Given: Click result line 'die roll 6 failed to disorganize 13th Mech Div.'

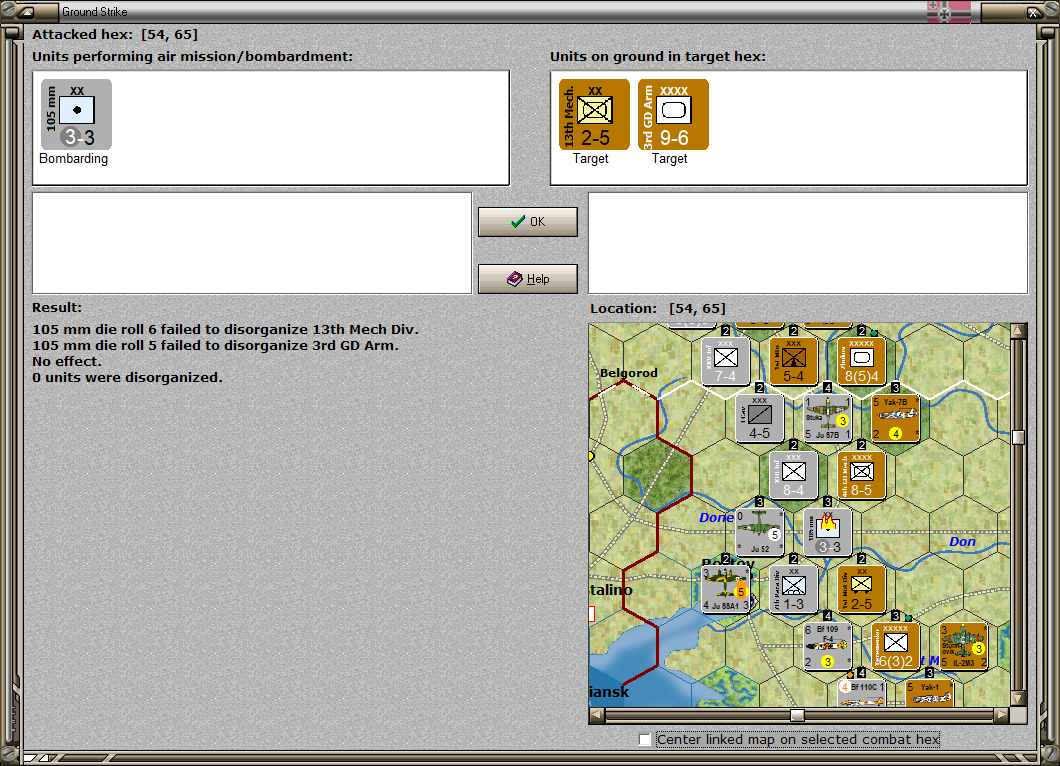Looking at the screenshot, I should [x=225, y=329].
